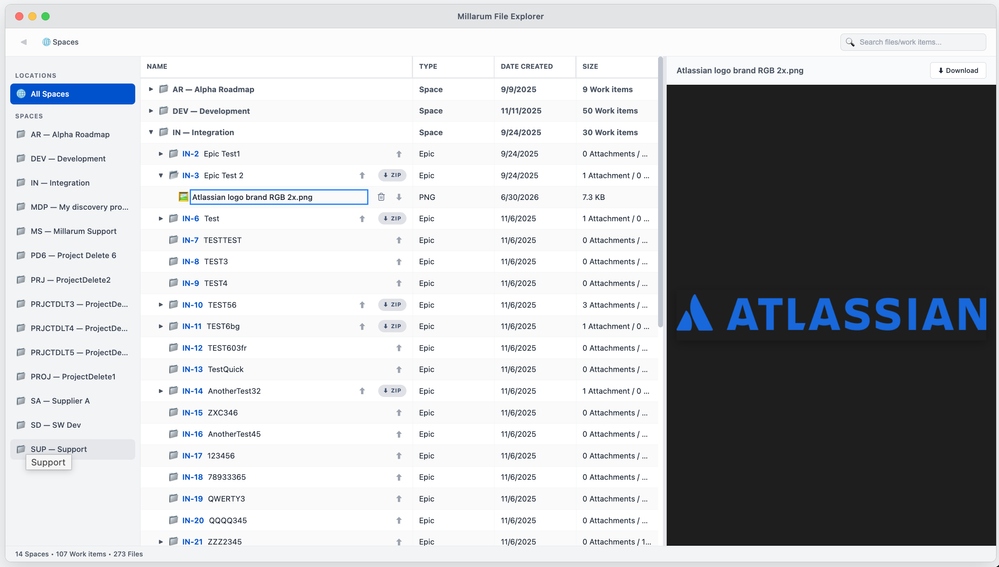Focus the Search files/work items field
This screenshot has height=567, width=999.
(913, 42)
